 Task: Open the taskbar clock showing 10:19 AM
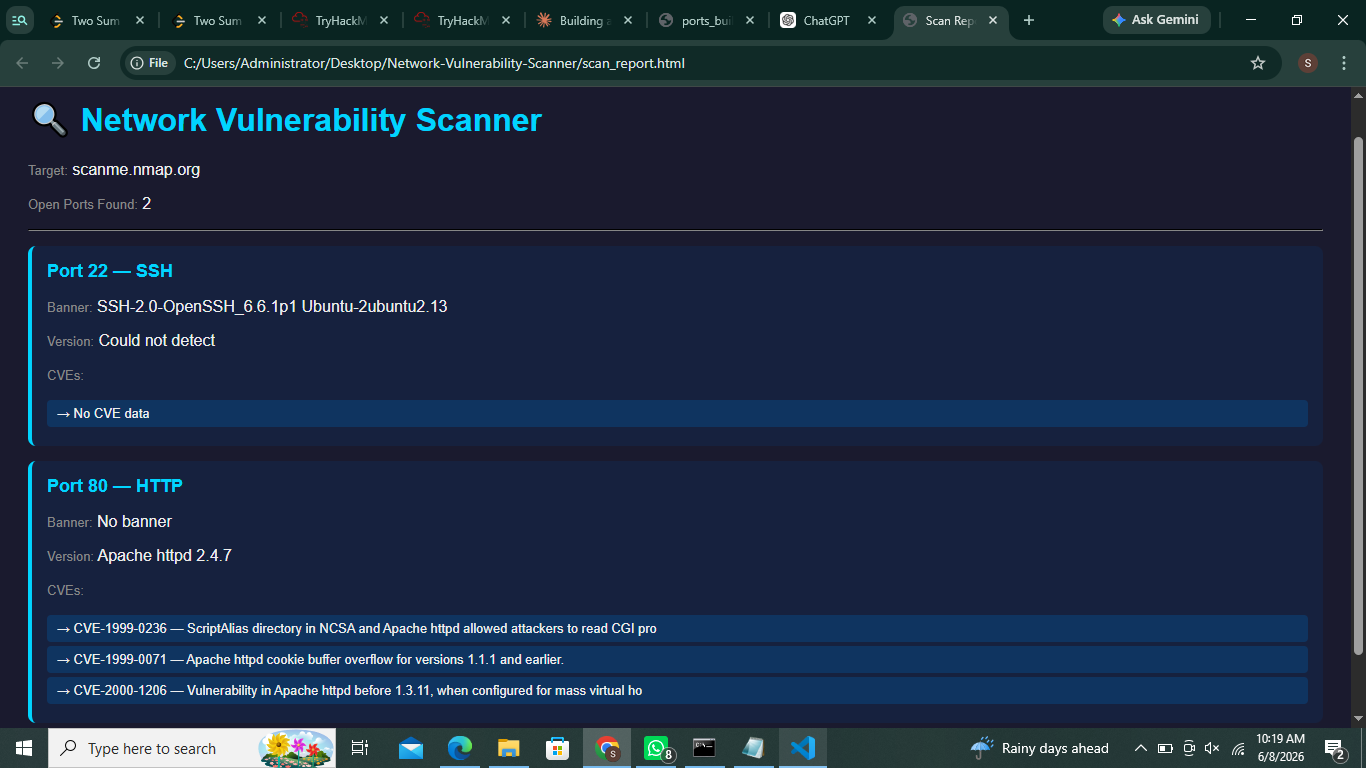coord(1280,748)
